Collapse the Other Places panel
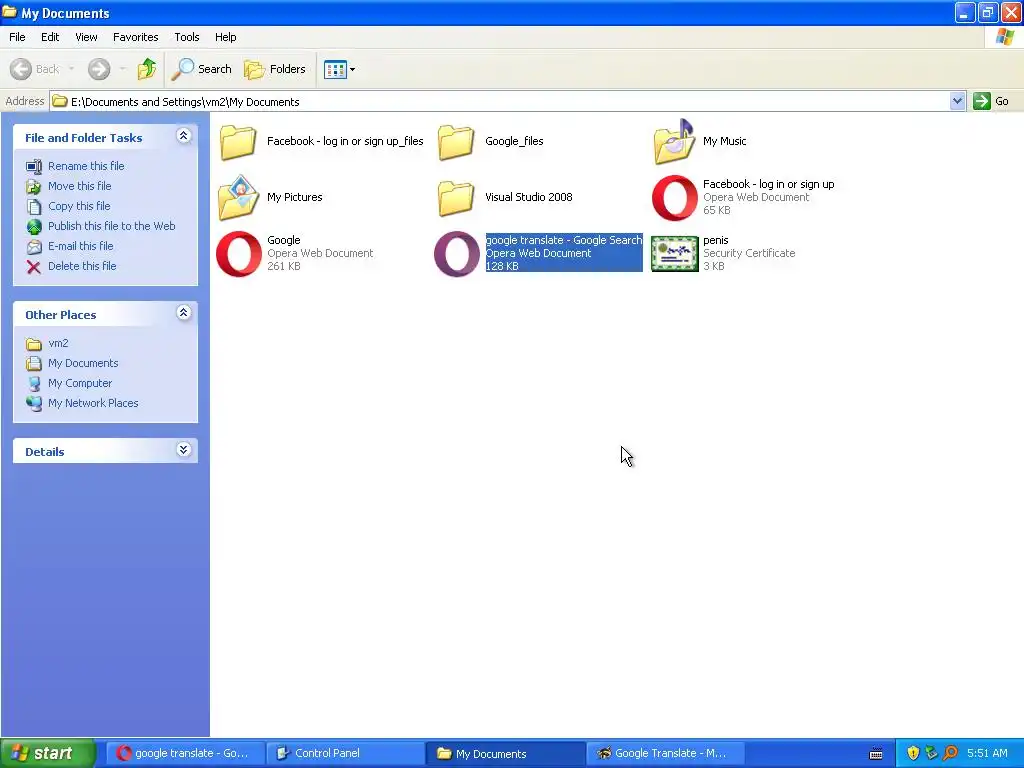 [x=184, y=313]
